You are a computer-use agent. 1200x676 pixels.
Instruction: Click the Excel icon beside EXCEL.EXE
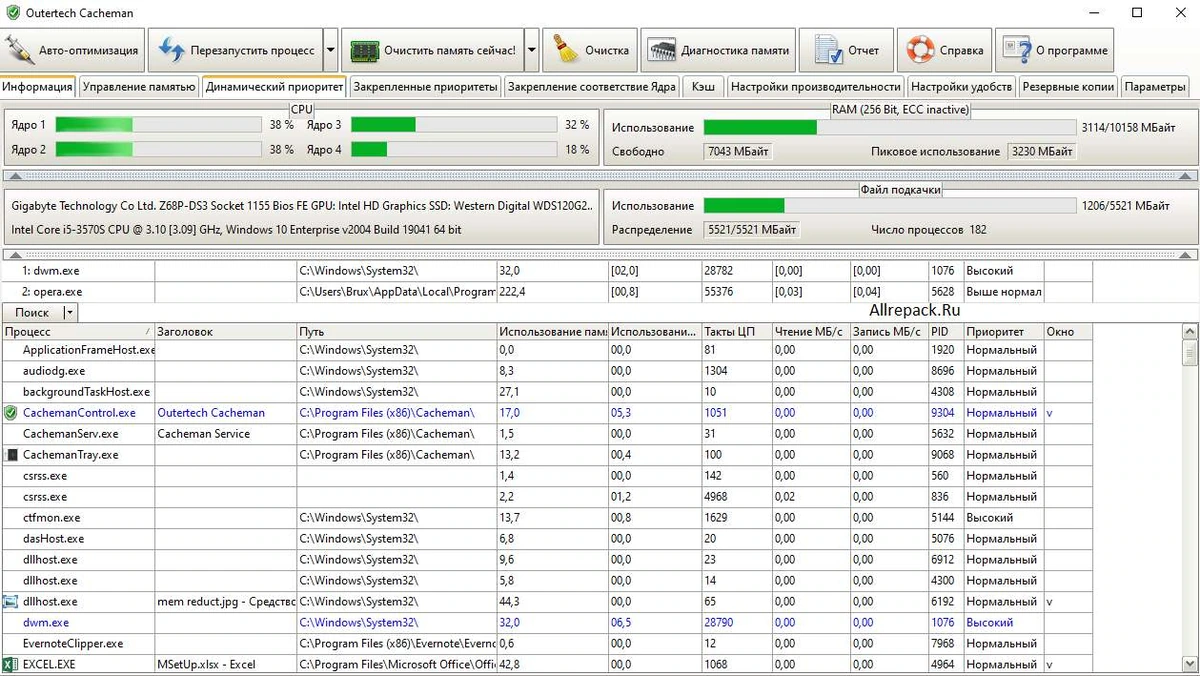coord(11,665)
